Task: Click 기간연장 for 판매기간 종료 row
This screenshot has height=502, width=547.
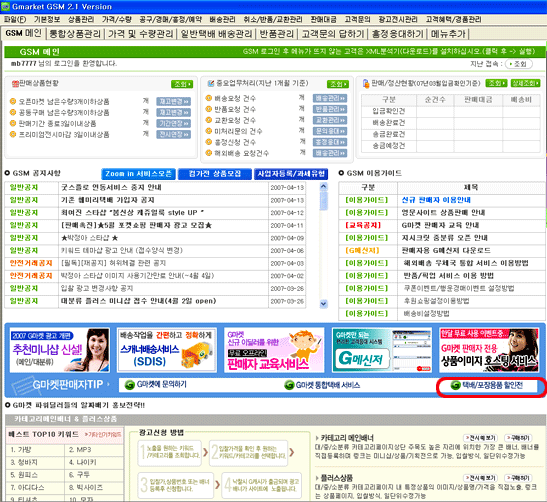Action: (173, 123)
